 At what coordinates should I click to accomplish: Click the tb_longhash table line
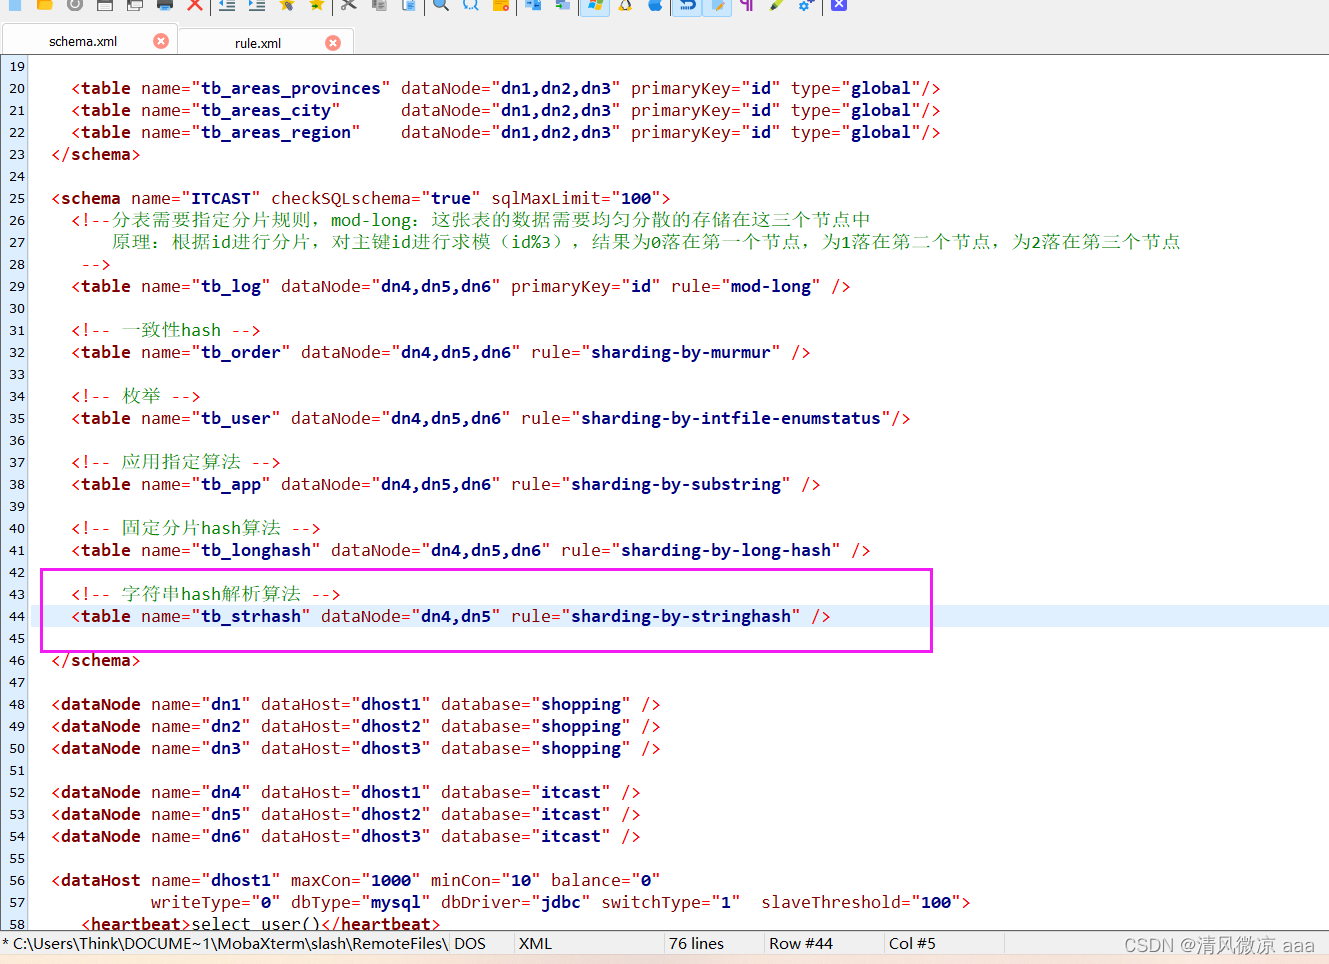tap(470, 550)
